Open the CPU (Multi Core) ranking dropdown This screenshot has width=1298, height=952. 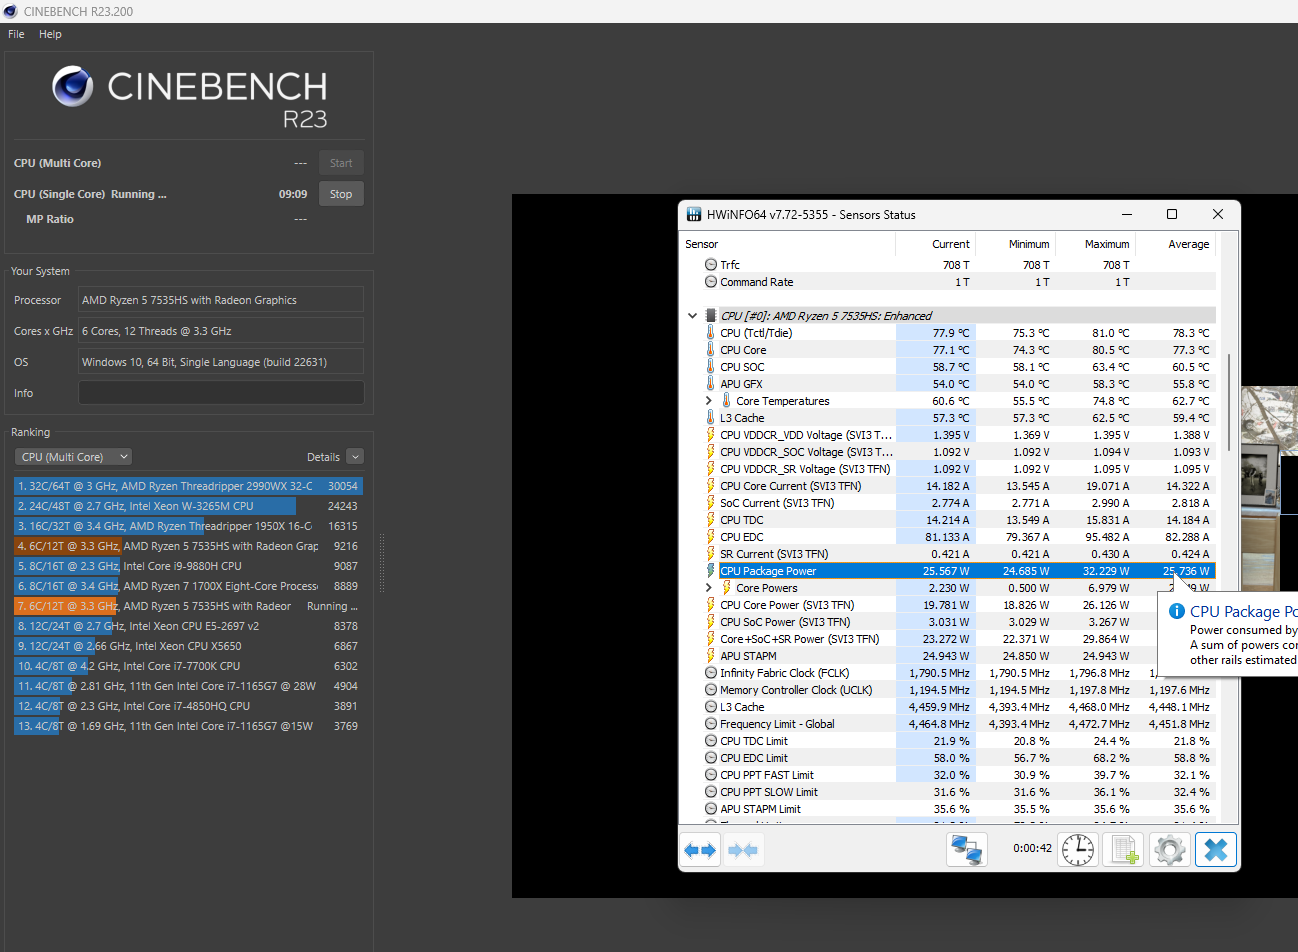(x=75, y=457)
